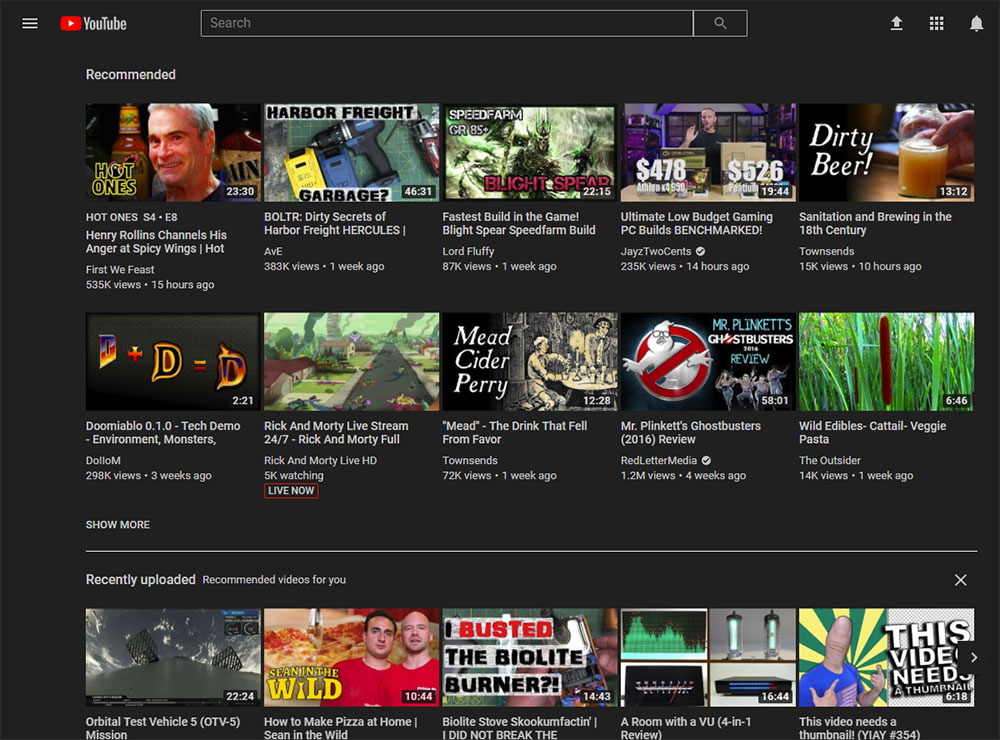Click '535K views • 15 hours ago' text

pyautogui.click(x=150, y=285)
